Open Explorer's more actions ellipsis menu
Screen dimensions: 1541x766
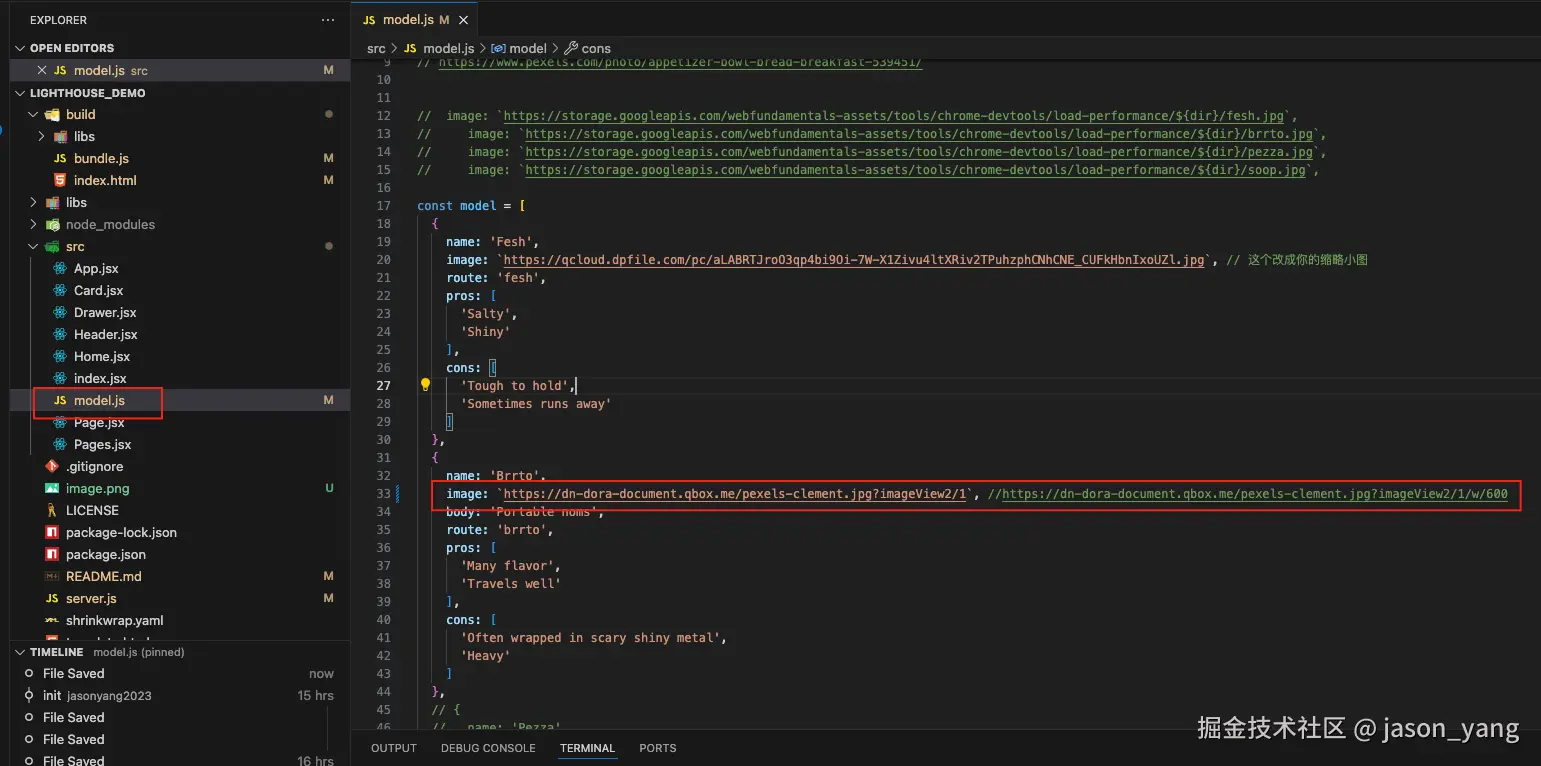[328, 20]
